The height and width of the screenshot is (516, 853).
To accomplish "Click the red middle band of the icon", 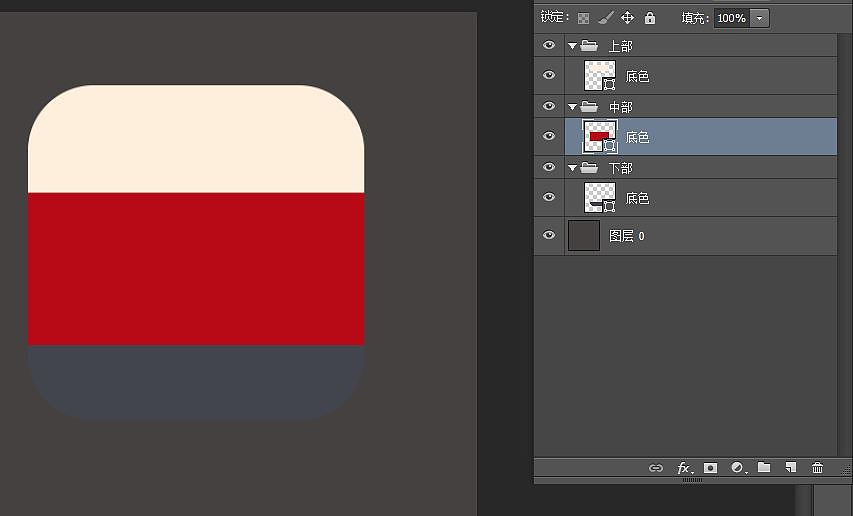I will [196, 269].
